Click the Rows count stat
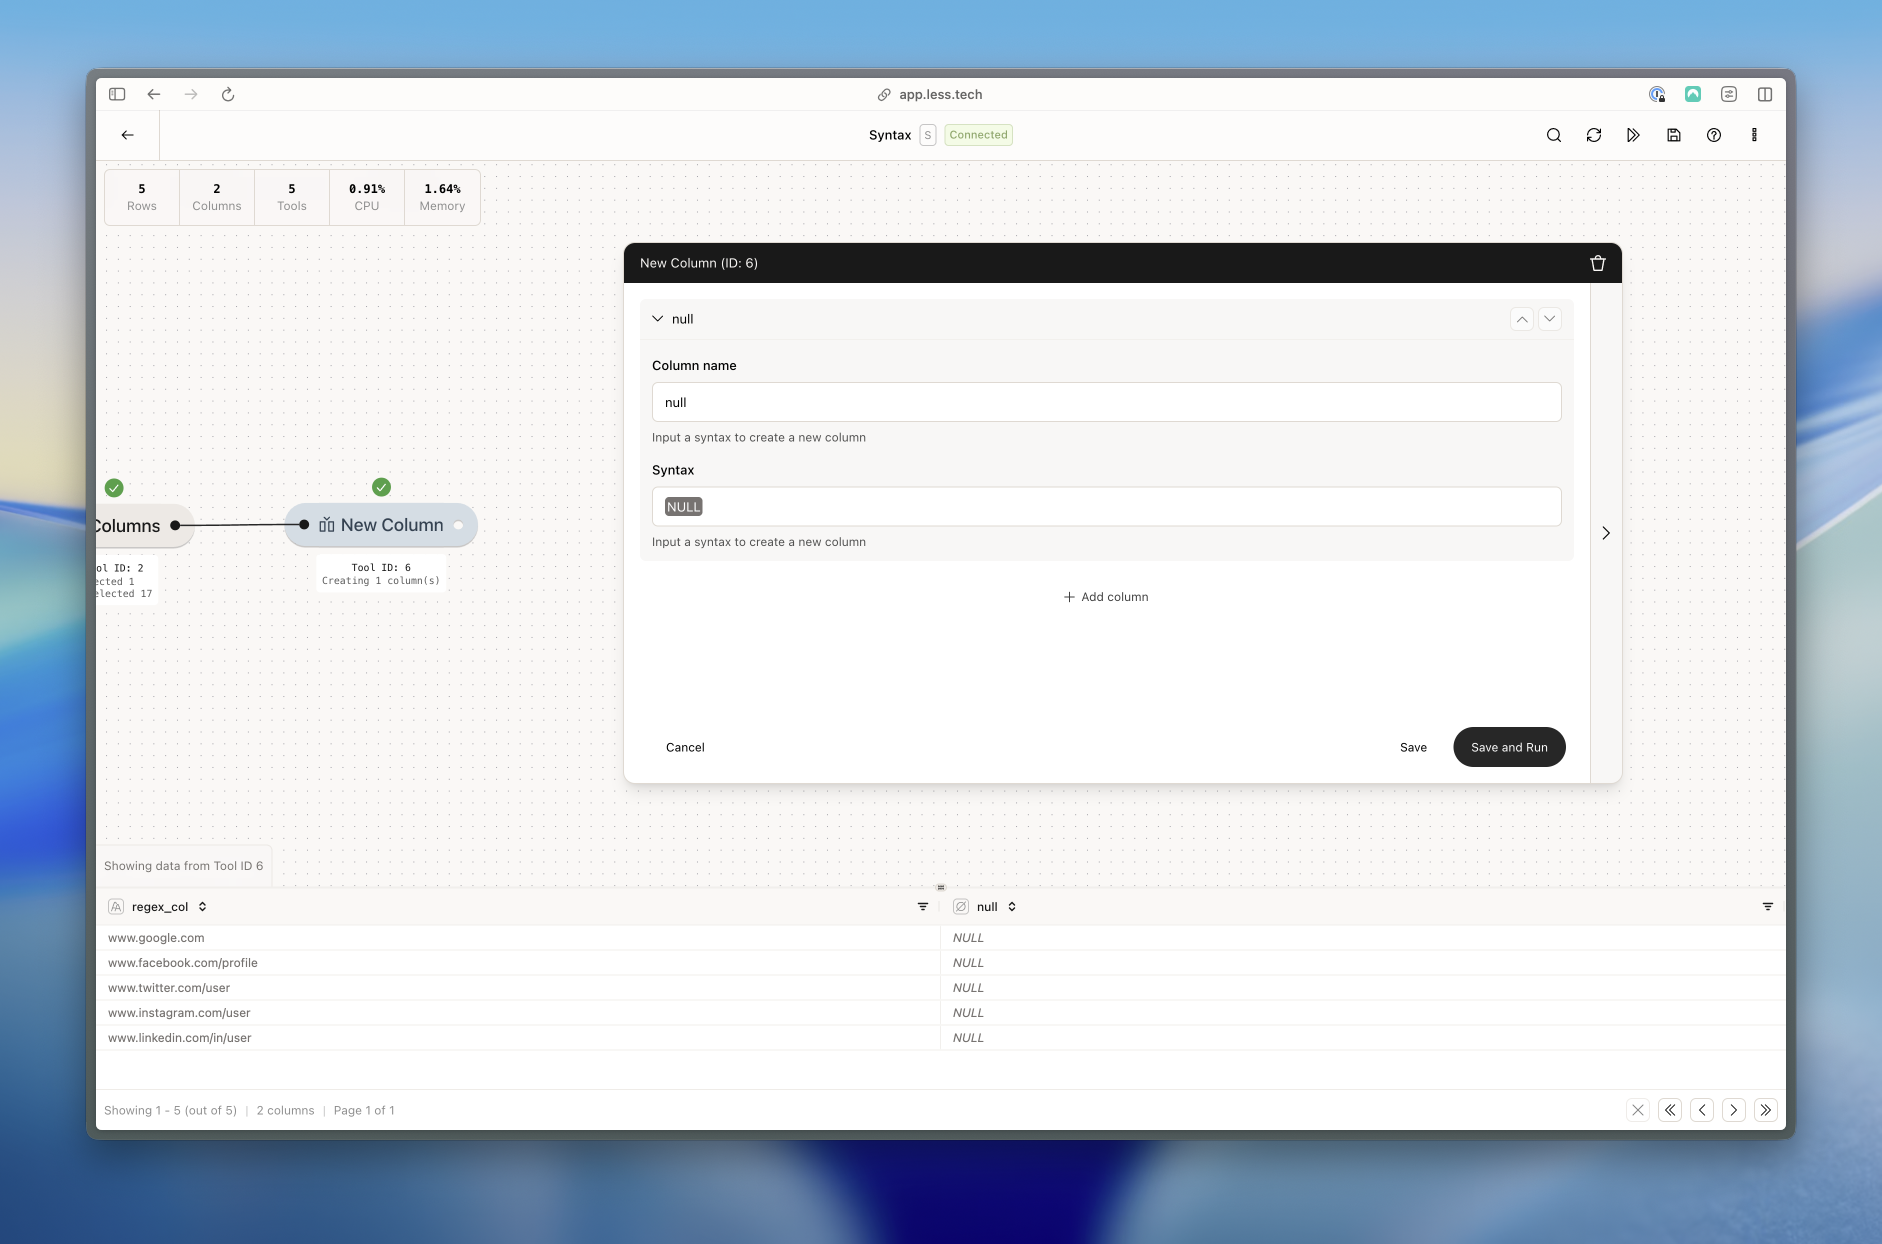Screen dimensions: 1882x1244 [142, 197]
